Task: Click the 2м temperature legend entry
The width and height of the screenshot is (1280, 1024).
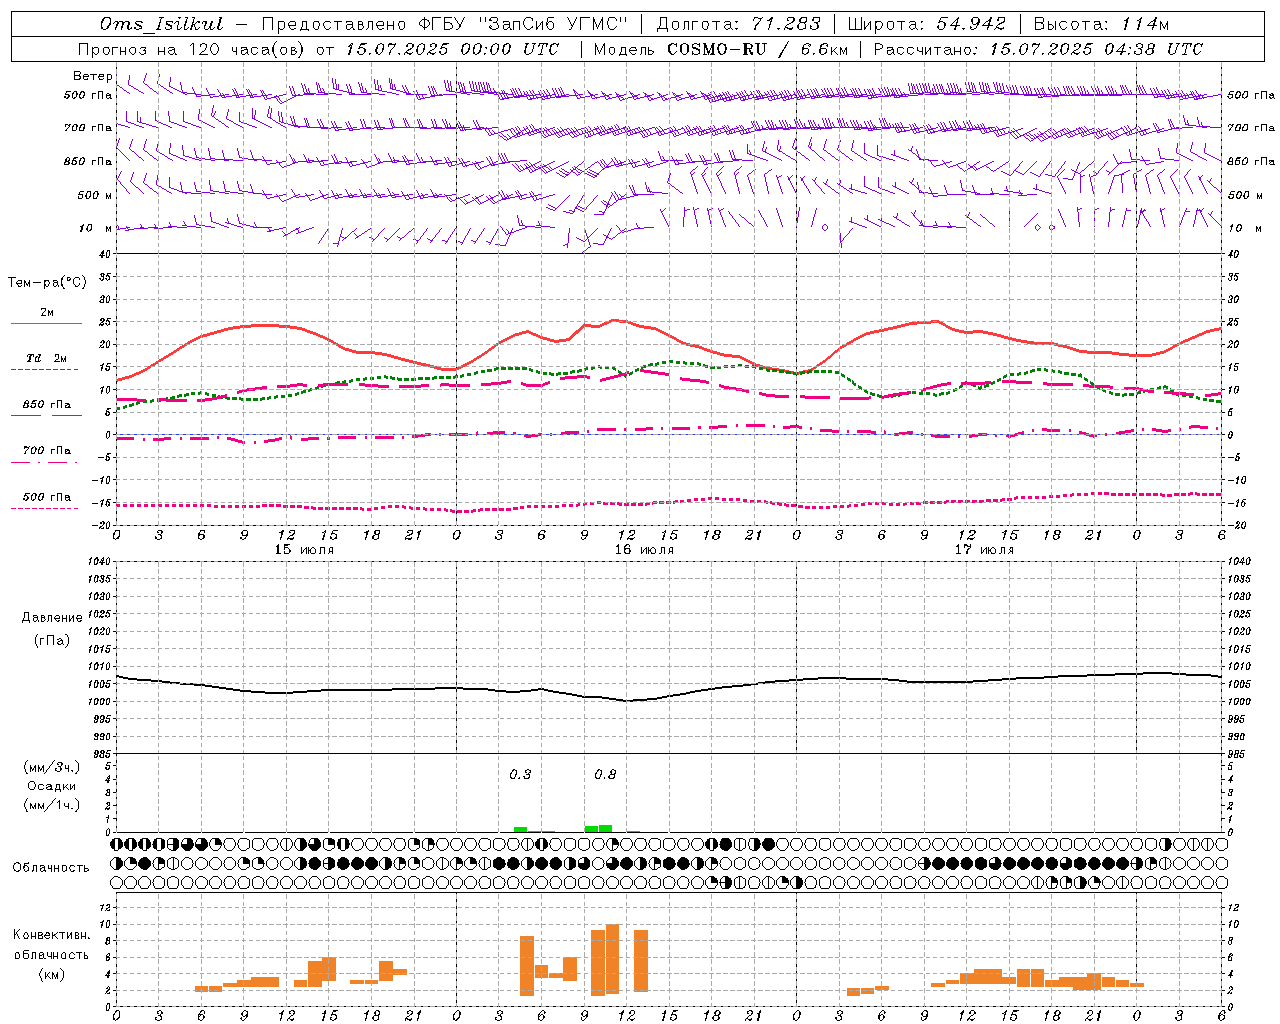Action: click(47, 312)
